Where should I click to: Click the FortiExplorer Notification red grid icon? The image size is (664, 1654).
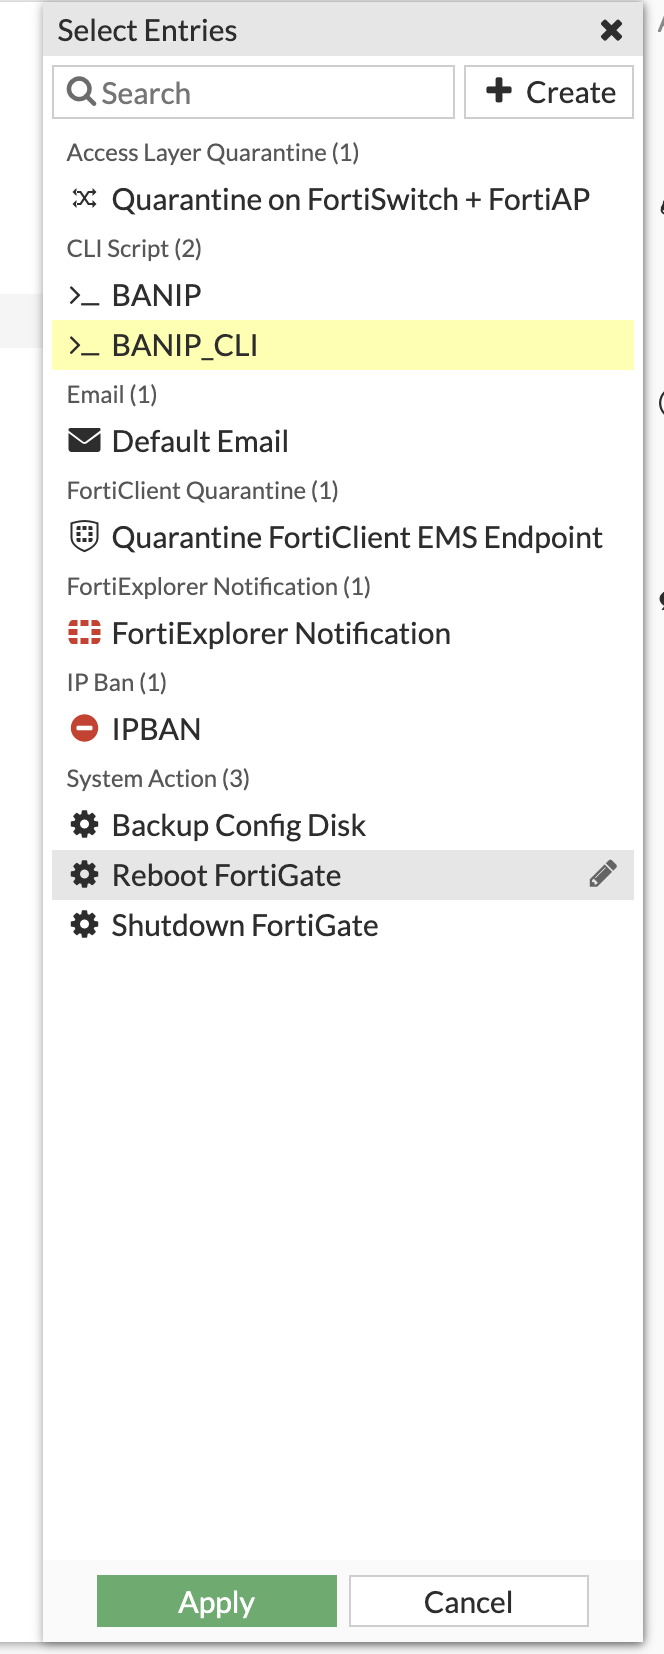click(x=84, y=632)
